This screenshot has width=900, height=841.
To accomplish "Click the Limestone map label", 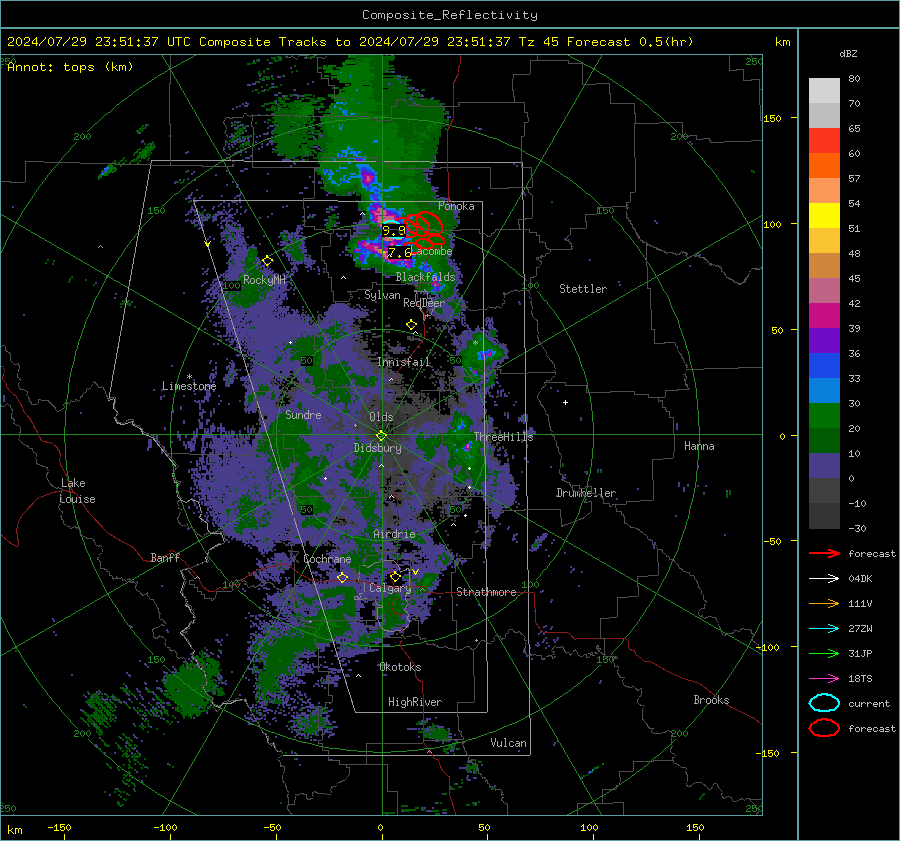I will (189, 386).
